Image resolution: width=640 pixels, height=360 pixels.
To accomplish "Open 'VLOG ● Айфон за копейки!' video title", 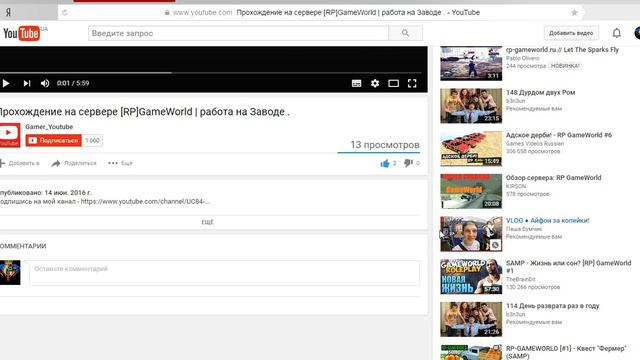I will 547,220.
